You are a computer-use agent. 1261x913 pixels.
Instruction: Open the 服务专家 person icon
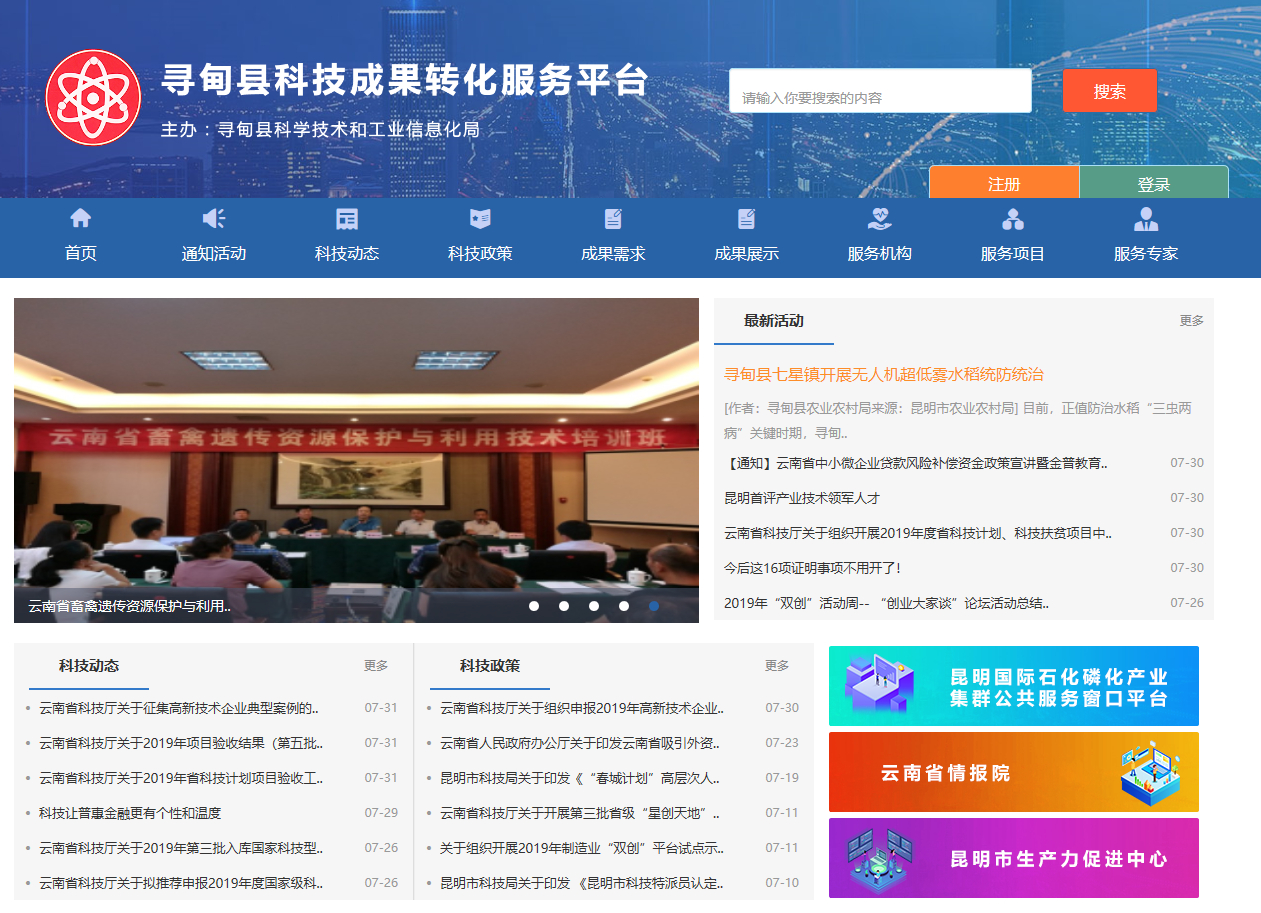(1146, 219)
